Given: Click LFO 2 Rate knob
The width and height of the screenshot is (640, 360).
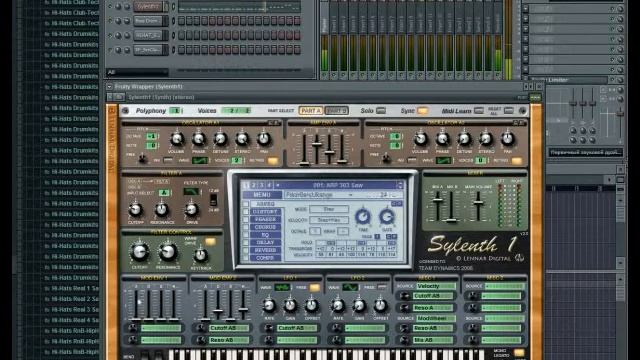Looking at the screenshot, I should click(x=338, y=305).
